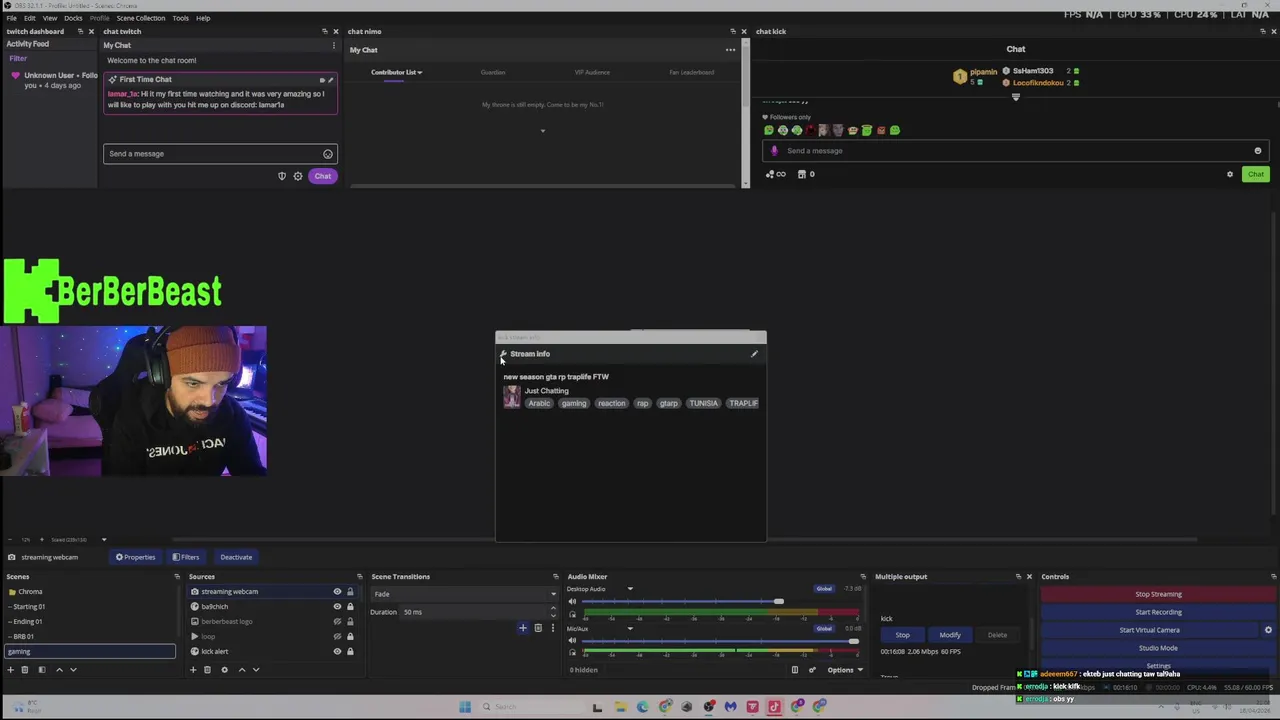The image size is (1280, 720).
Task: Open the File menu
Action: [11, 18]
